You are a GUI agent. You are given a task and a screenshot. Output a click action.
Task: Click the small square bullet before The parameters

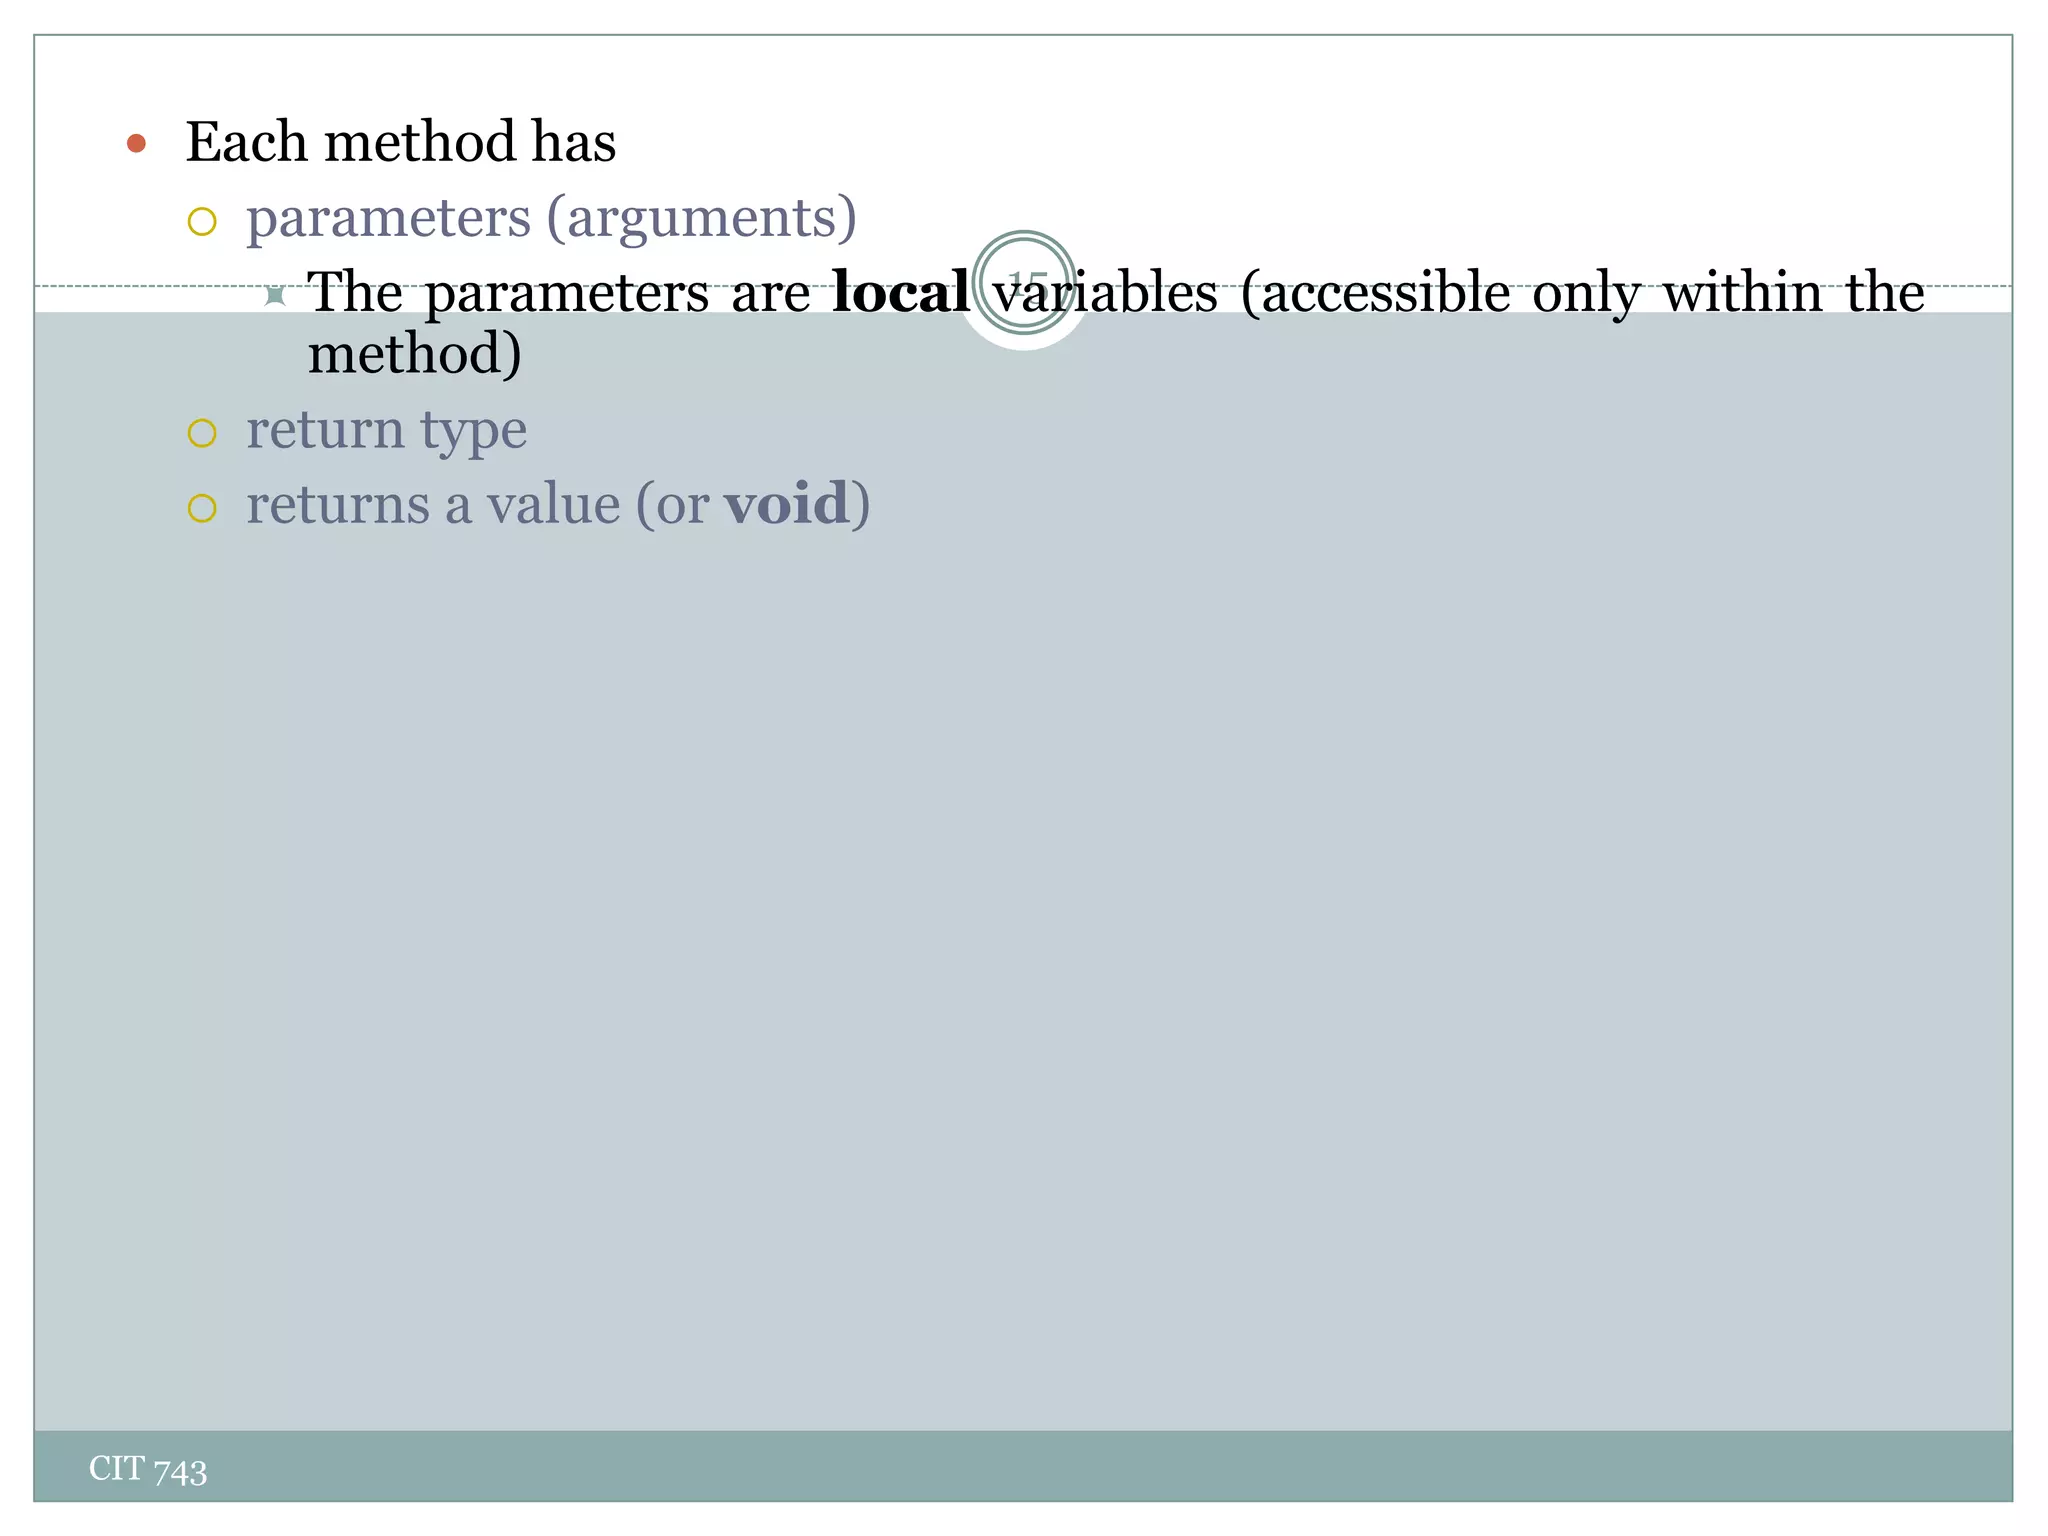(x=275, y=296)
